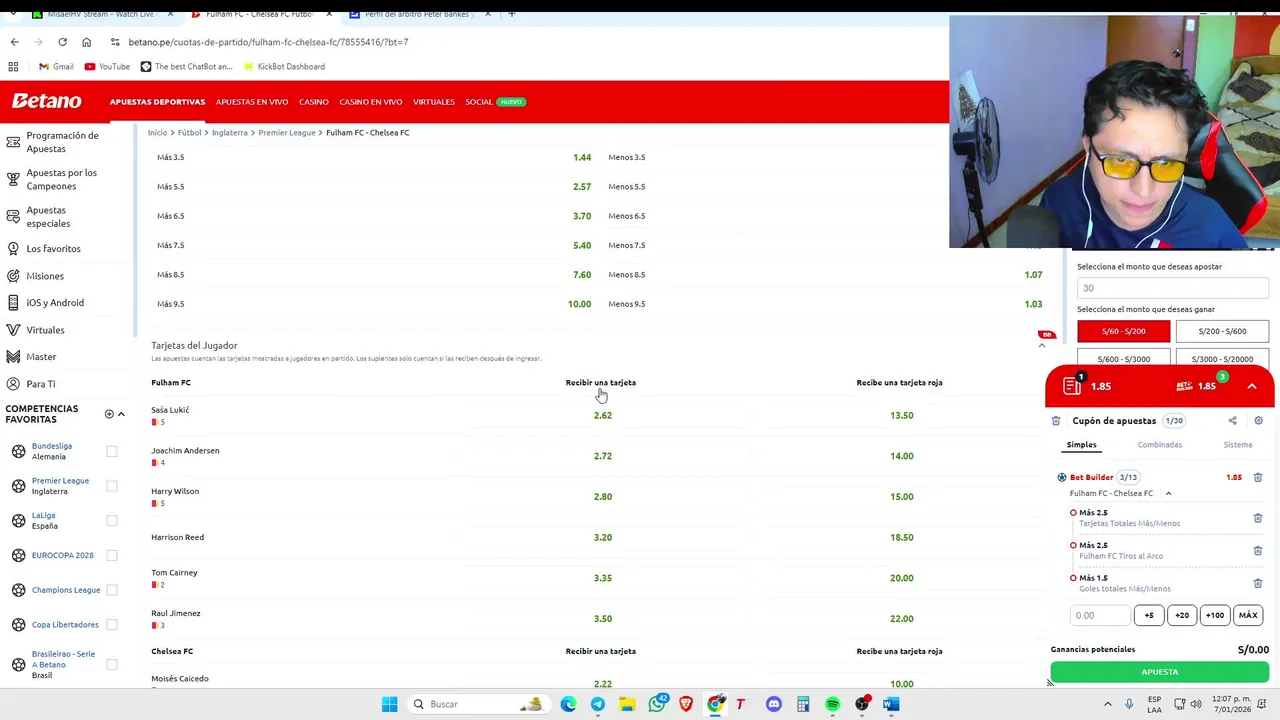The image size is (1280, 720).
Task: Pick Joachim Andersen red card odds 14.00
Action: click(x=902, y=456)
